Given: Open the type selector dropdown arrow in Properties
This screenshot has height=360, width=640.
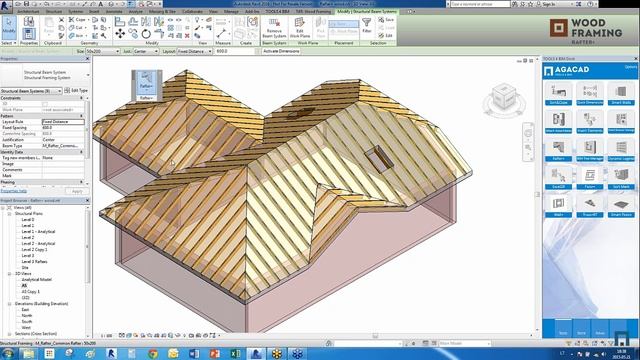Looking at the screenshot, I should tap(88, 75).
